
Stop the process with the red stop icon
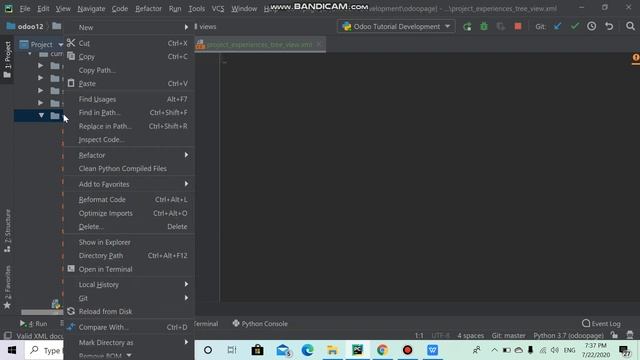tap(518, 27)
